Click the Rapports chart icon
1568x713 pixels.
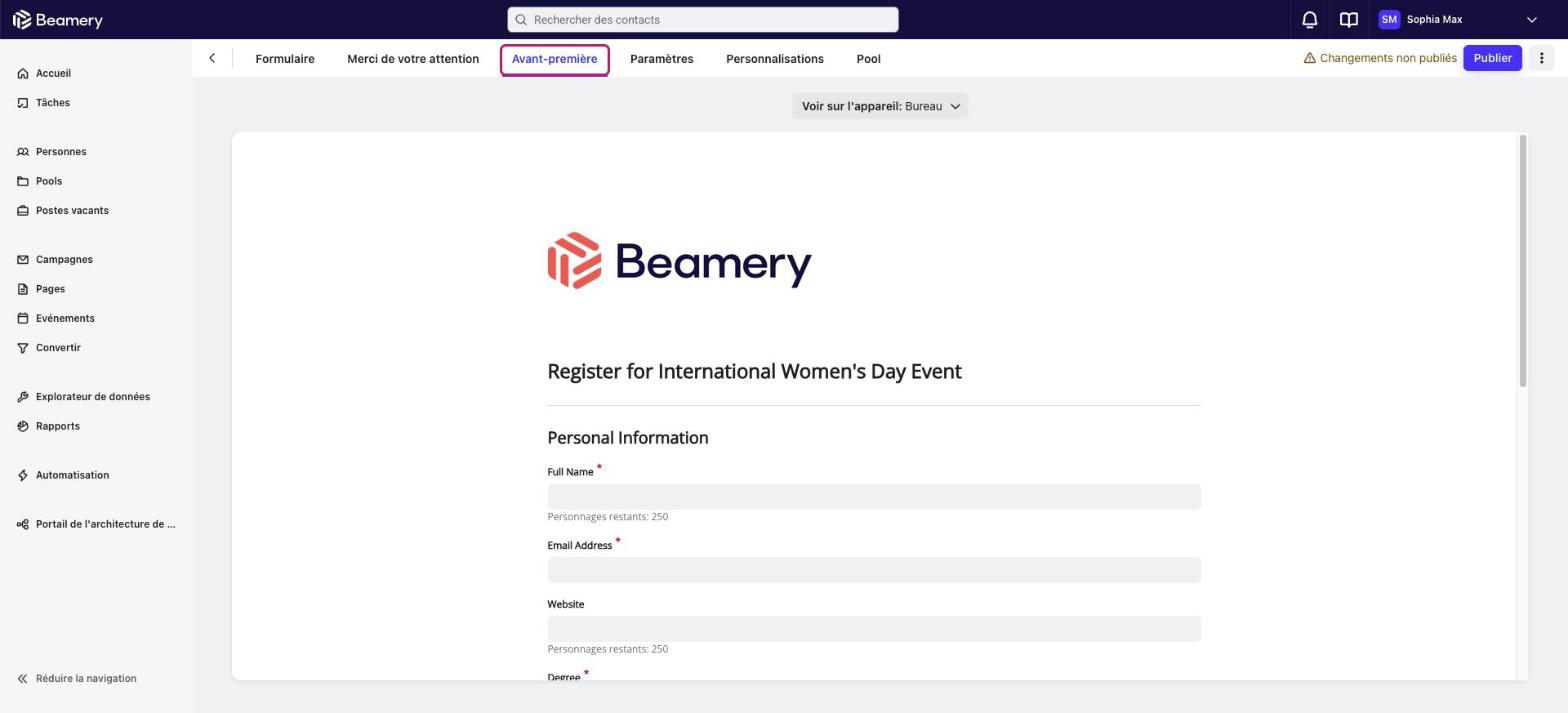(x=23, y=427)
